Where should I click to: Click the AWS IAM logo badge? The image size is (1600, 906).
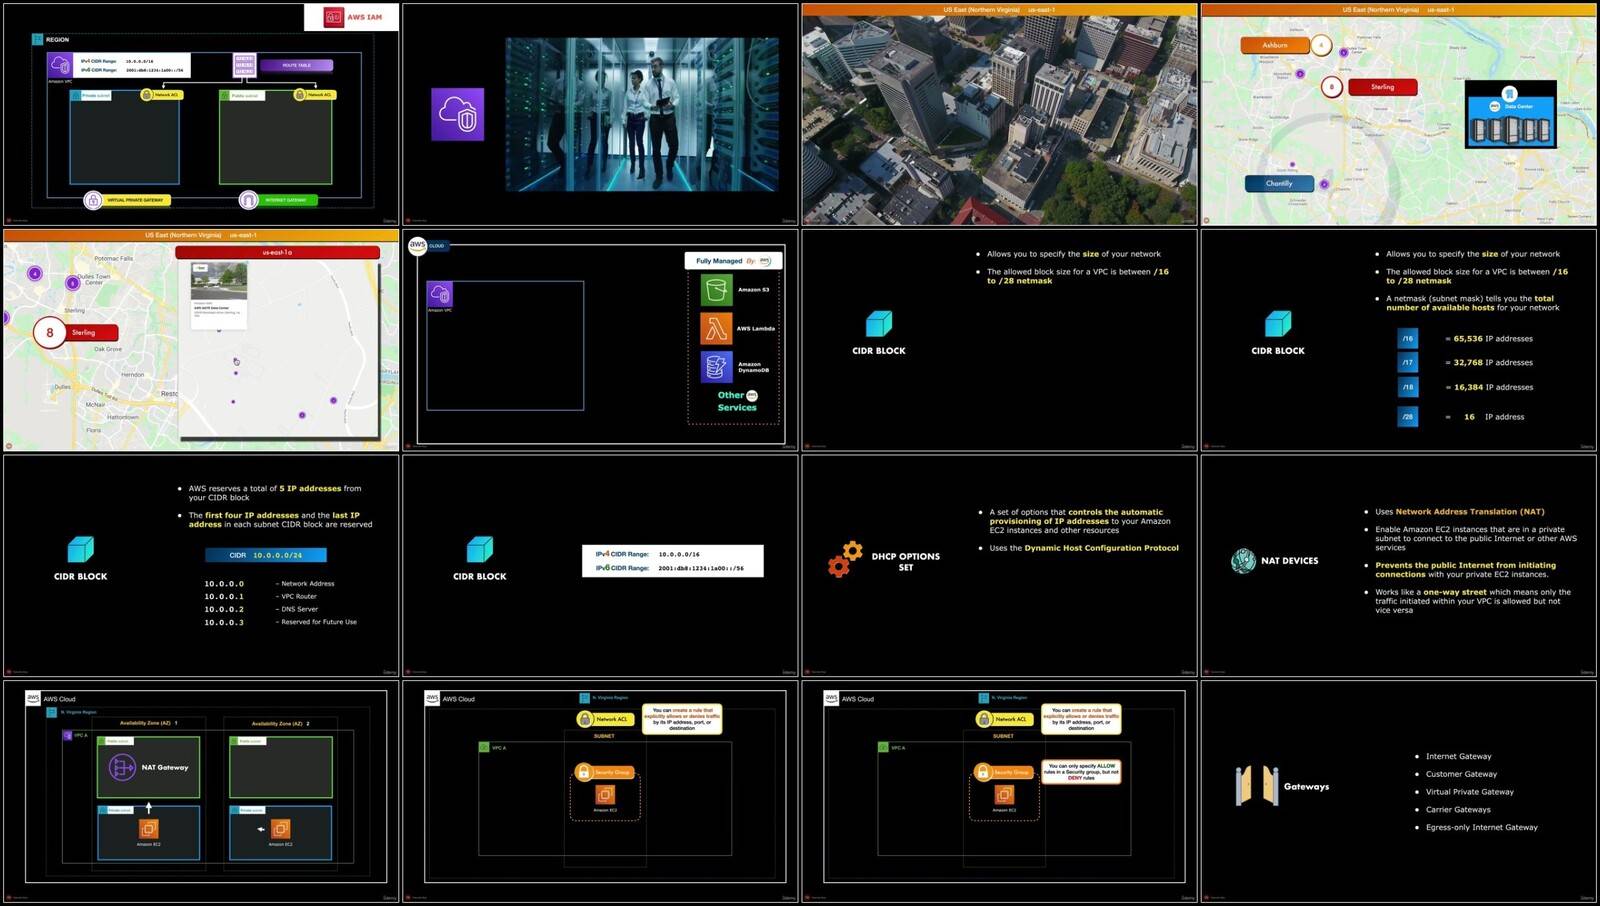(352, 17)
